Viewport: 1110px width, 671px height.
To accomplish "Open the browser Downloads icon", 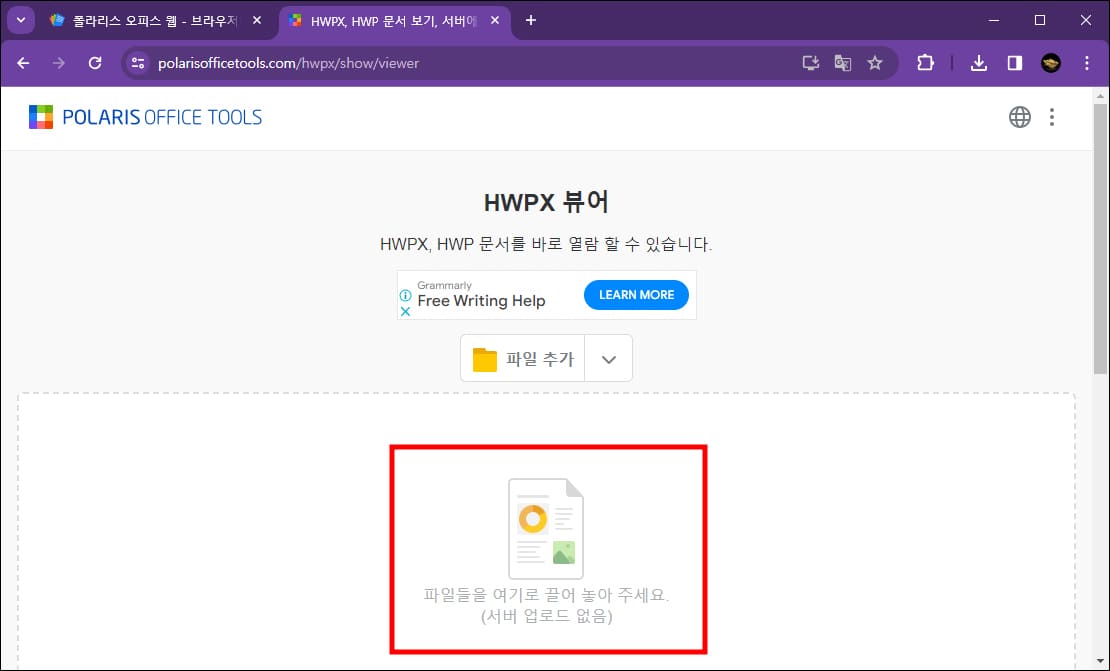I will tap(979, 62).
